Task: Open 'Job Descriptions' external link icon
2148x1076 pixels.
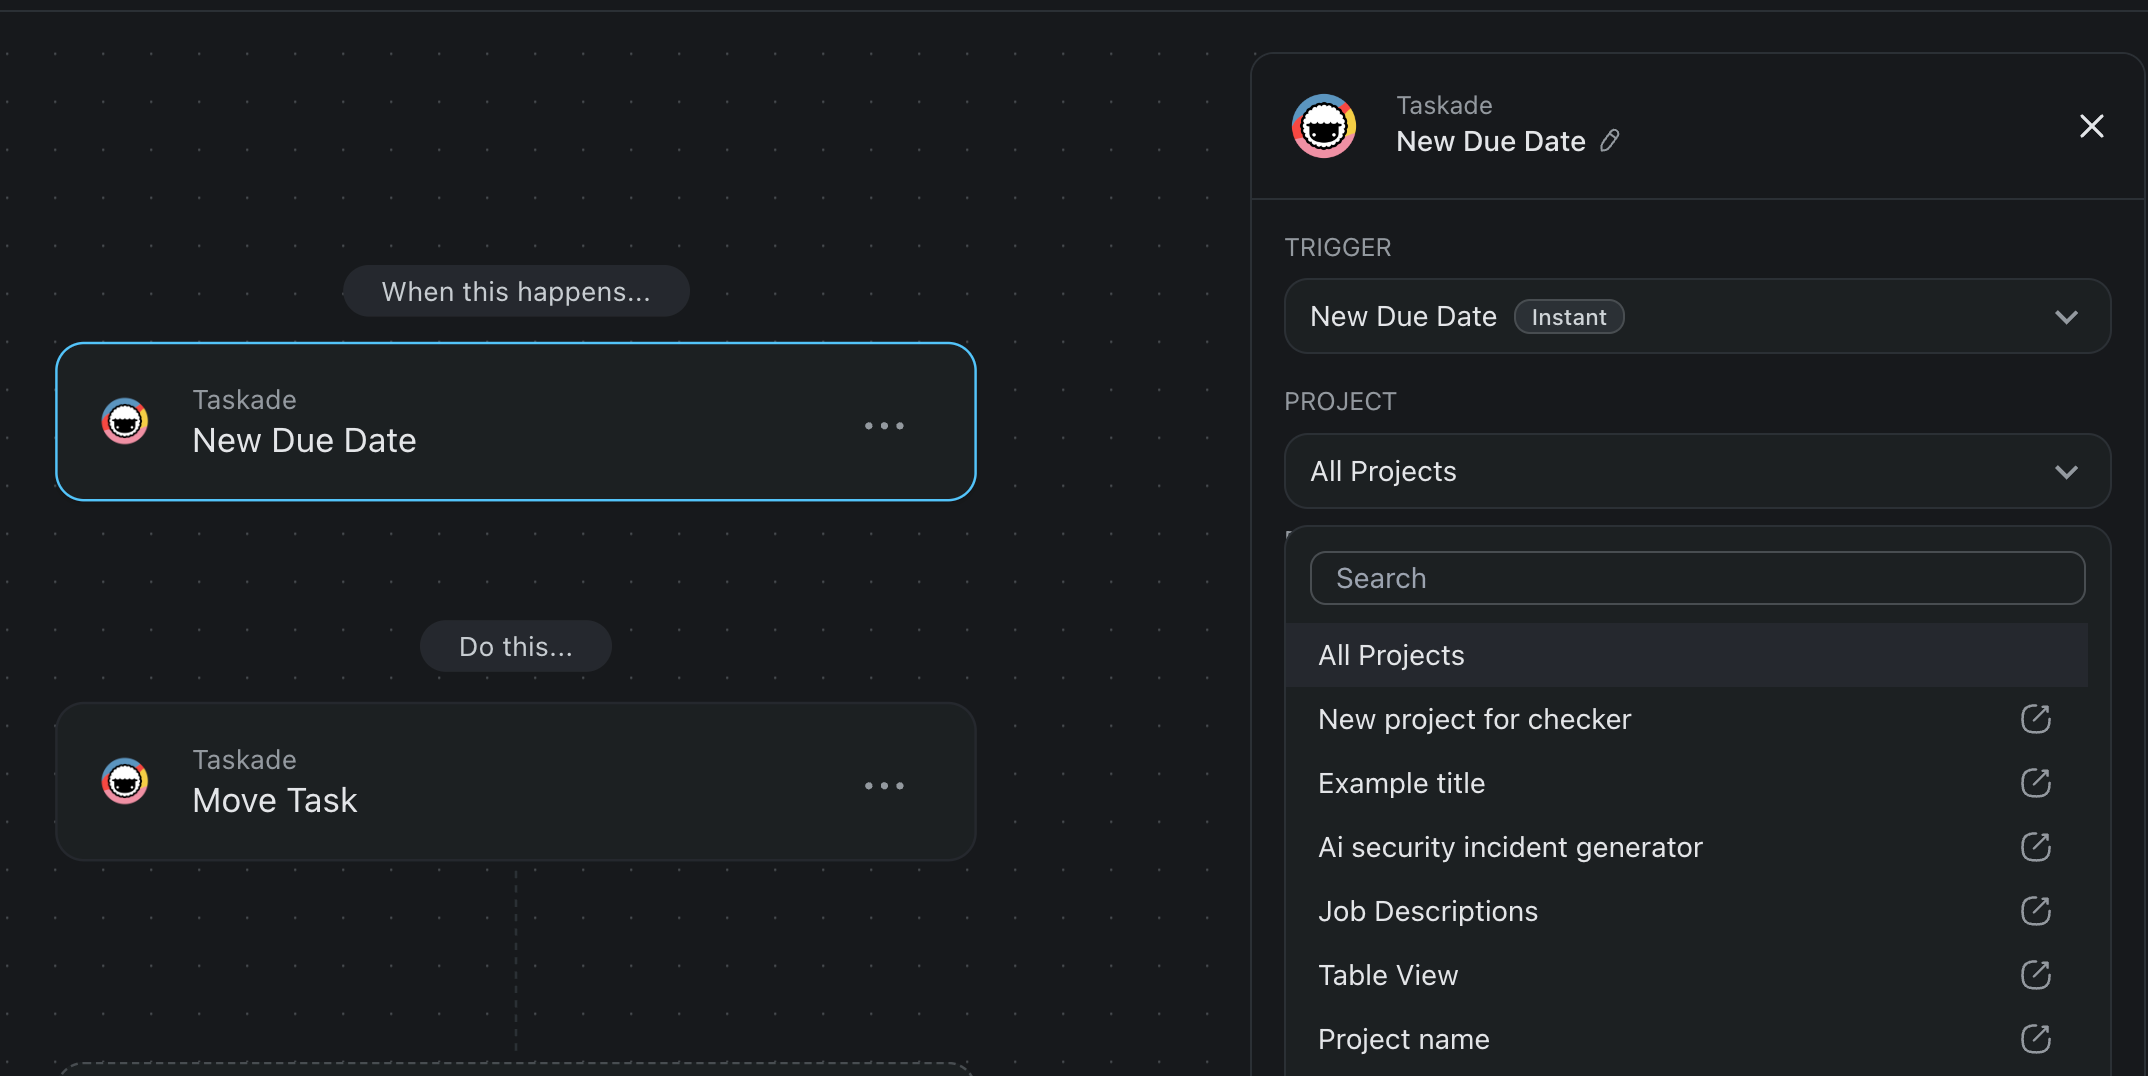Action: tap(2035, 911)
